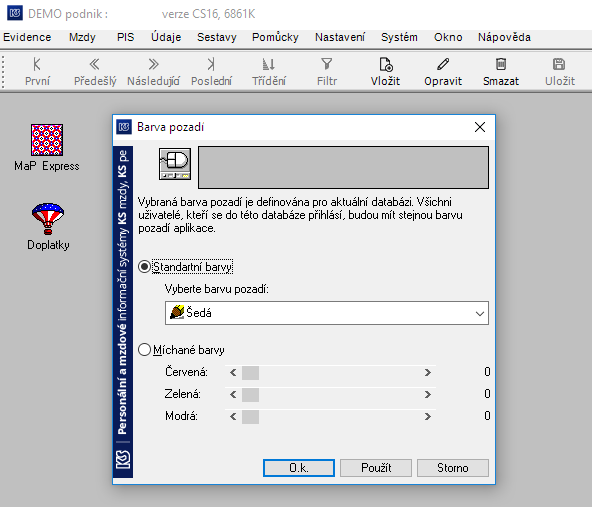Open the Evidence menu
The height and width of the screenshot is (507, 592).
point(27,37)
